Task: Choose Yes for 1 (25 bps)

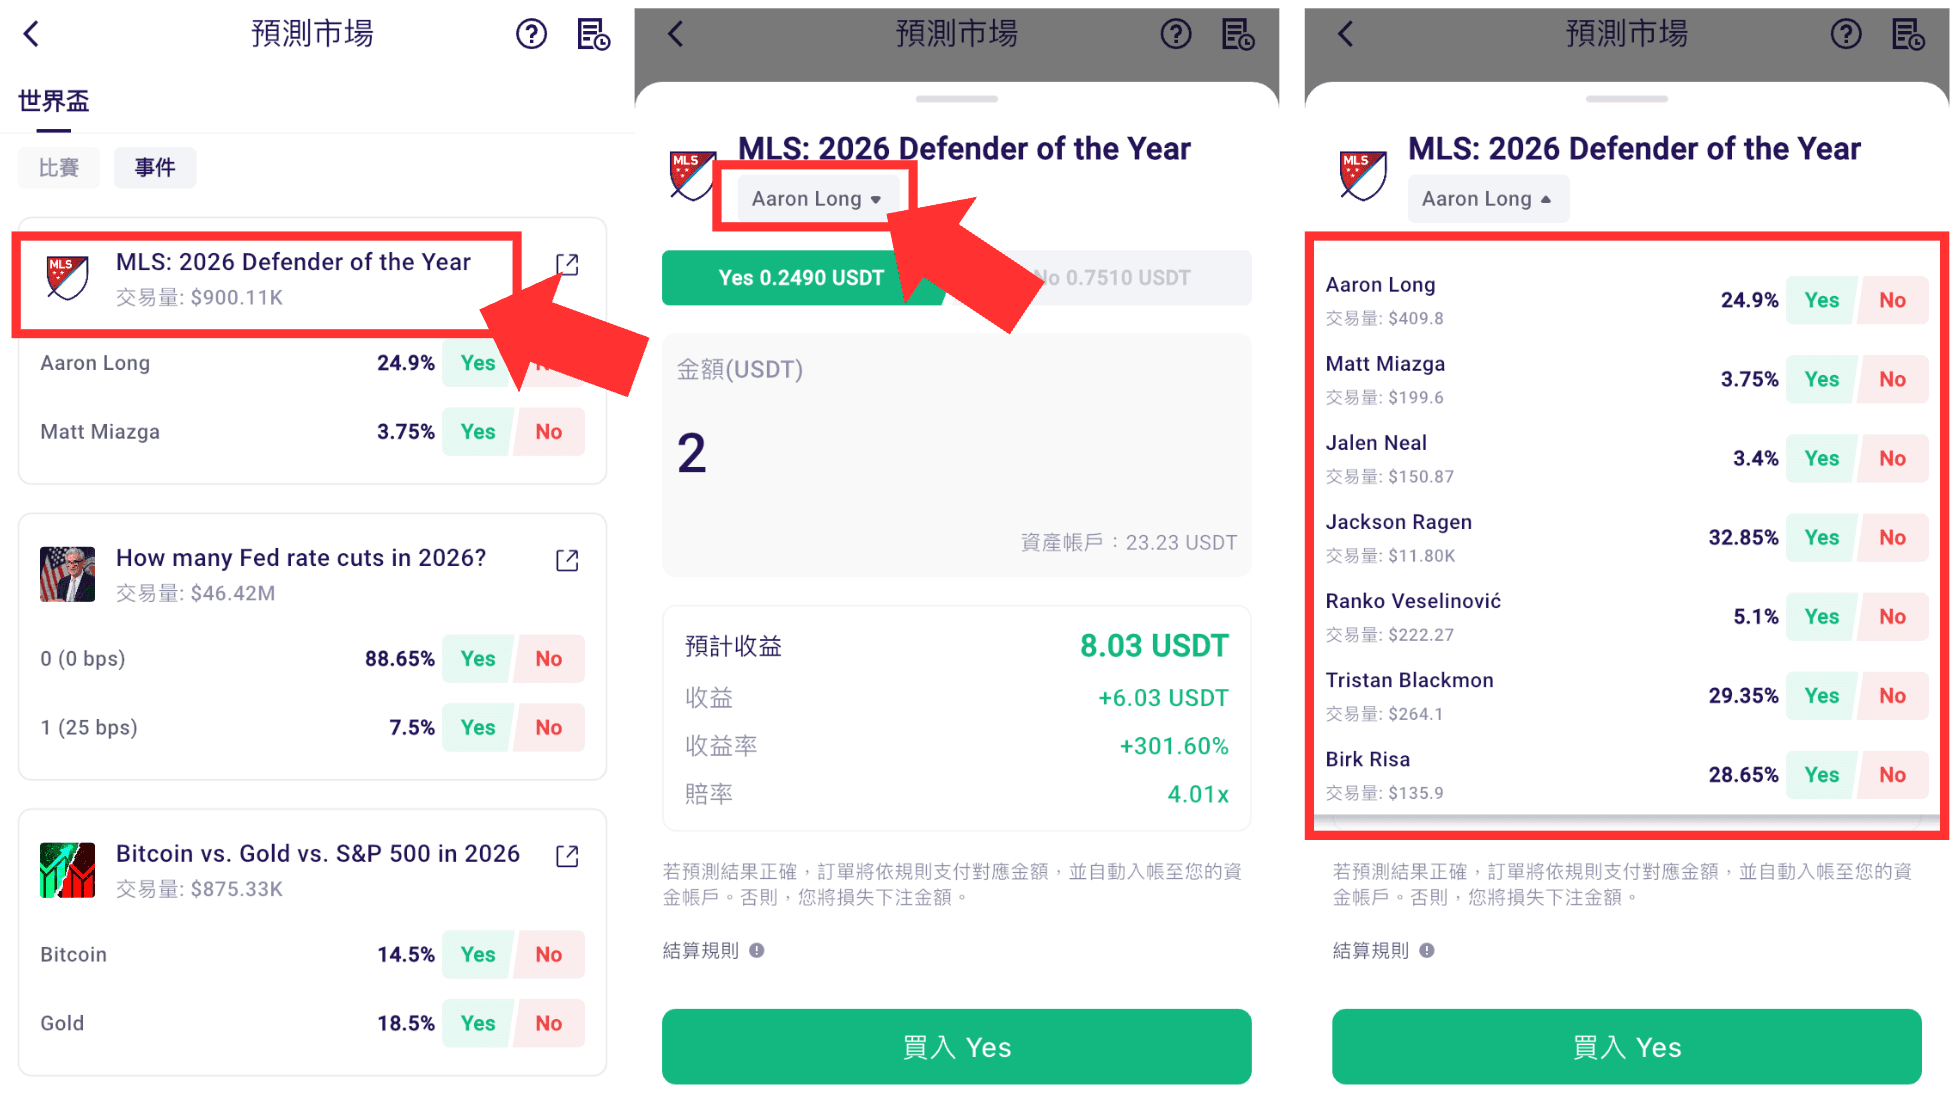Action: [478, 728]
